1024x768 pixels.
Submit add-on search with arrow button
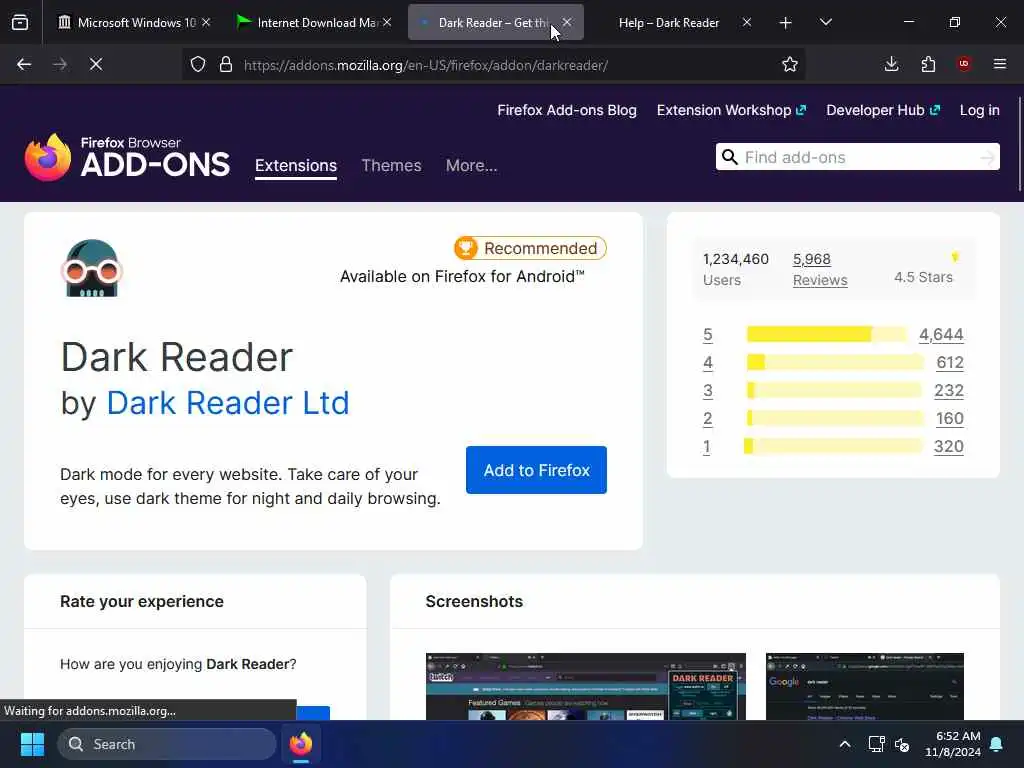point(988,157)
